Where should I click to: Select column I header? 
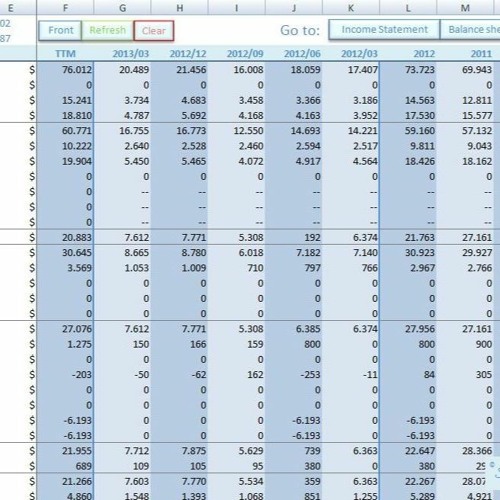coord(237,7)
